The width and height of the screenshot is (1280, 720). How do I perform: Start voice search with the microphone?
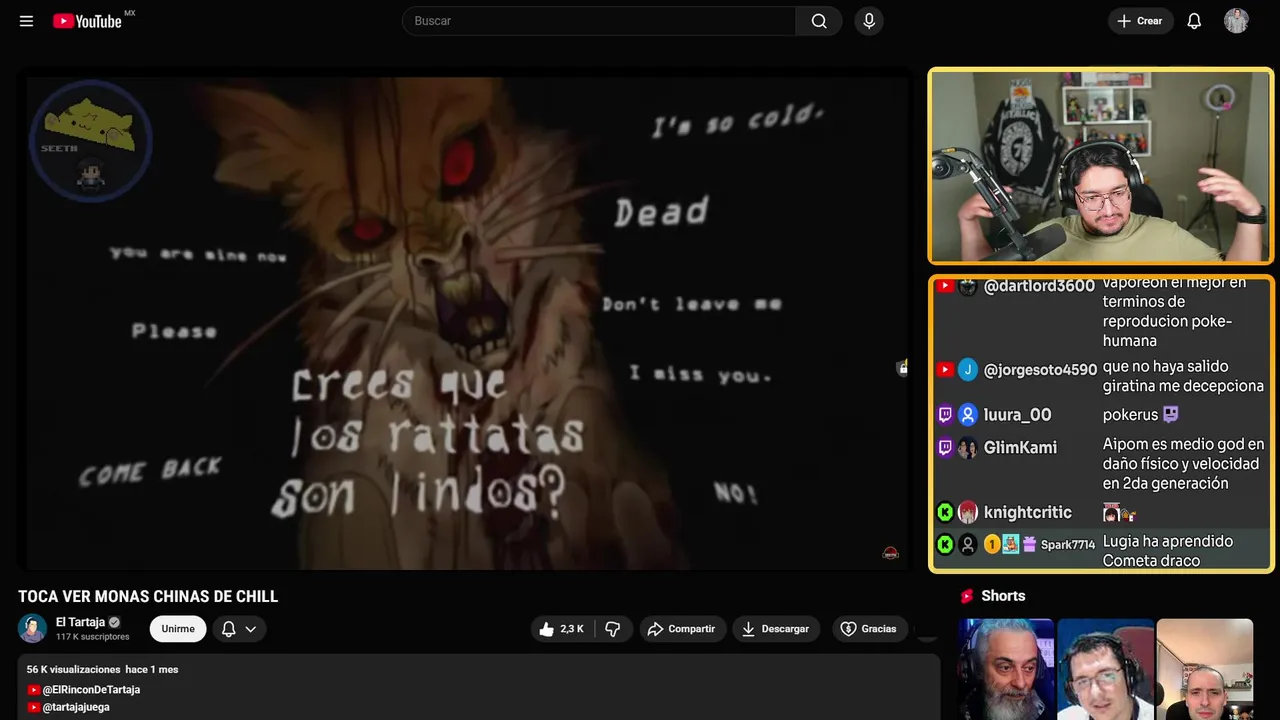[869, 21]
